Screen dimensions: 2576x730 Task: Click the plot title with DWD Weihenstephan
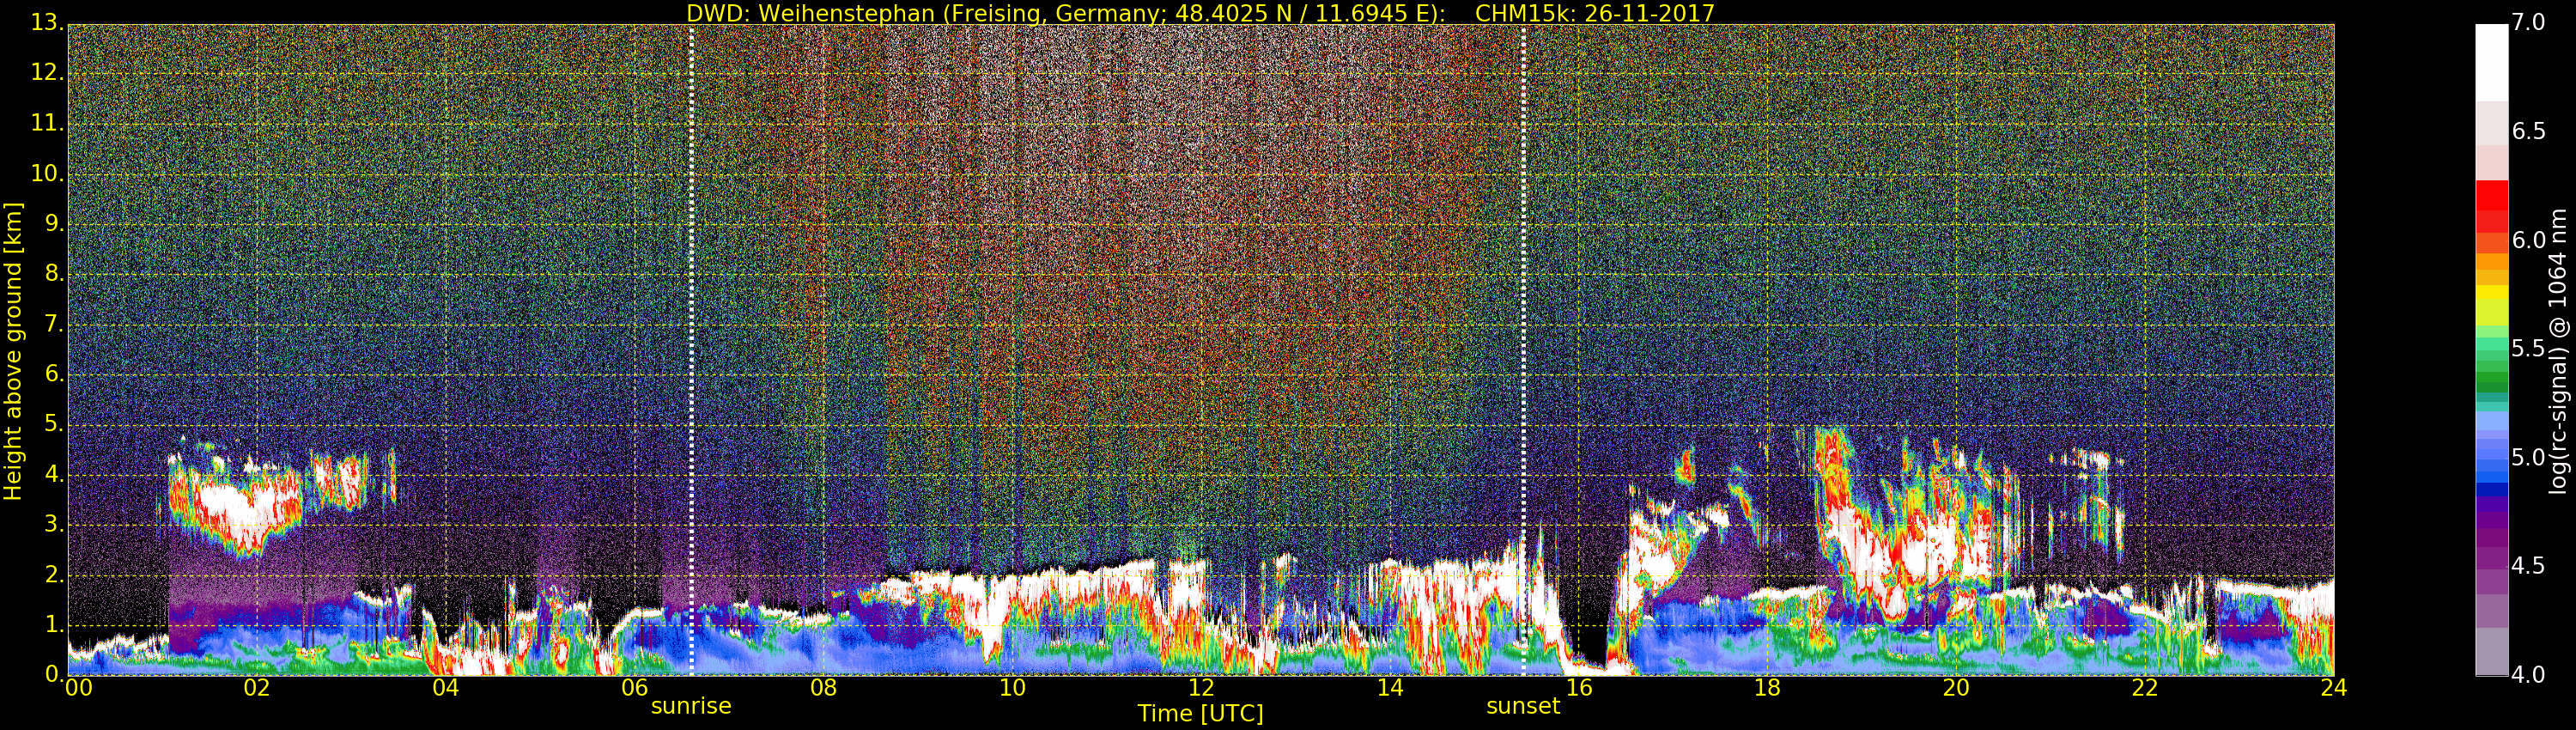tap(1200, 13)
